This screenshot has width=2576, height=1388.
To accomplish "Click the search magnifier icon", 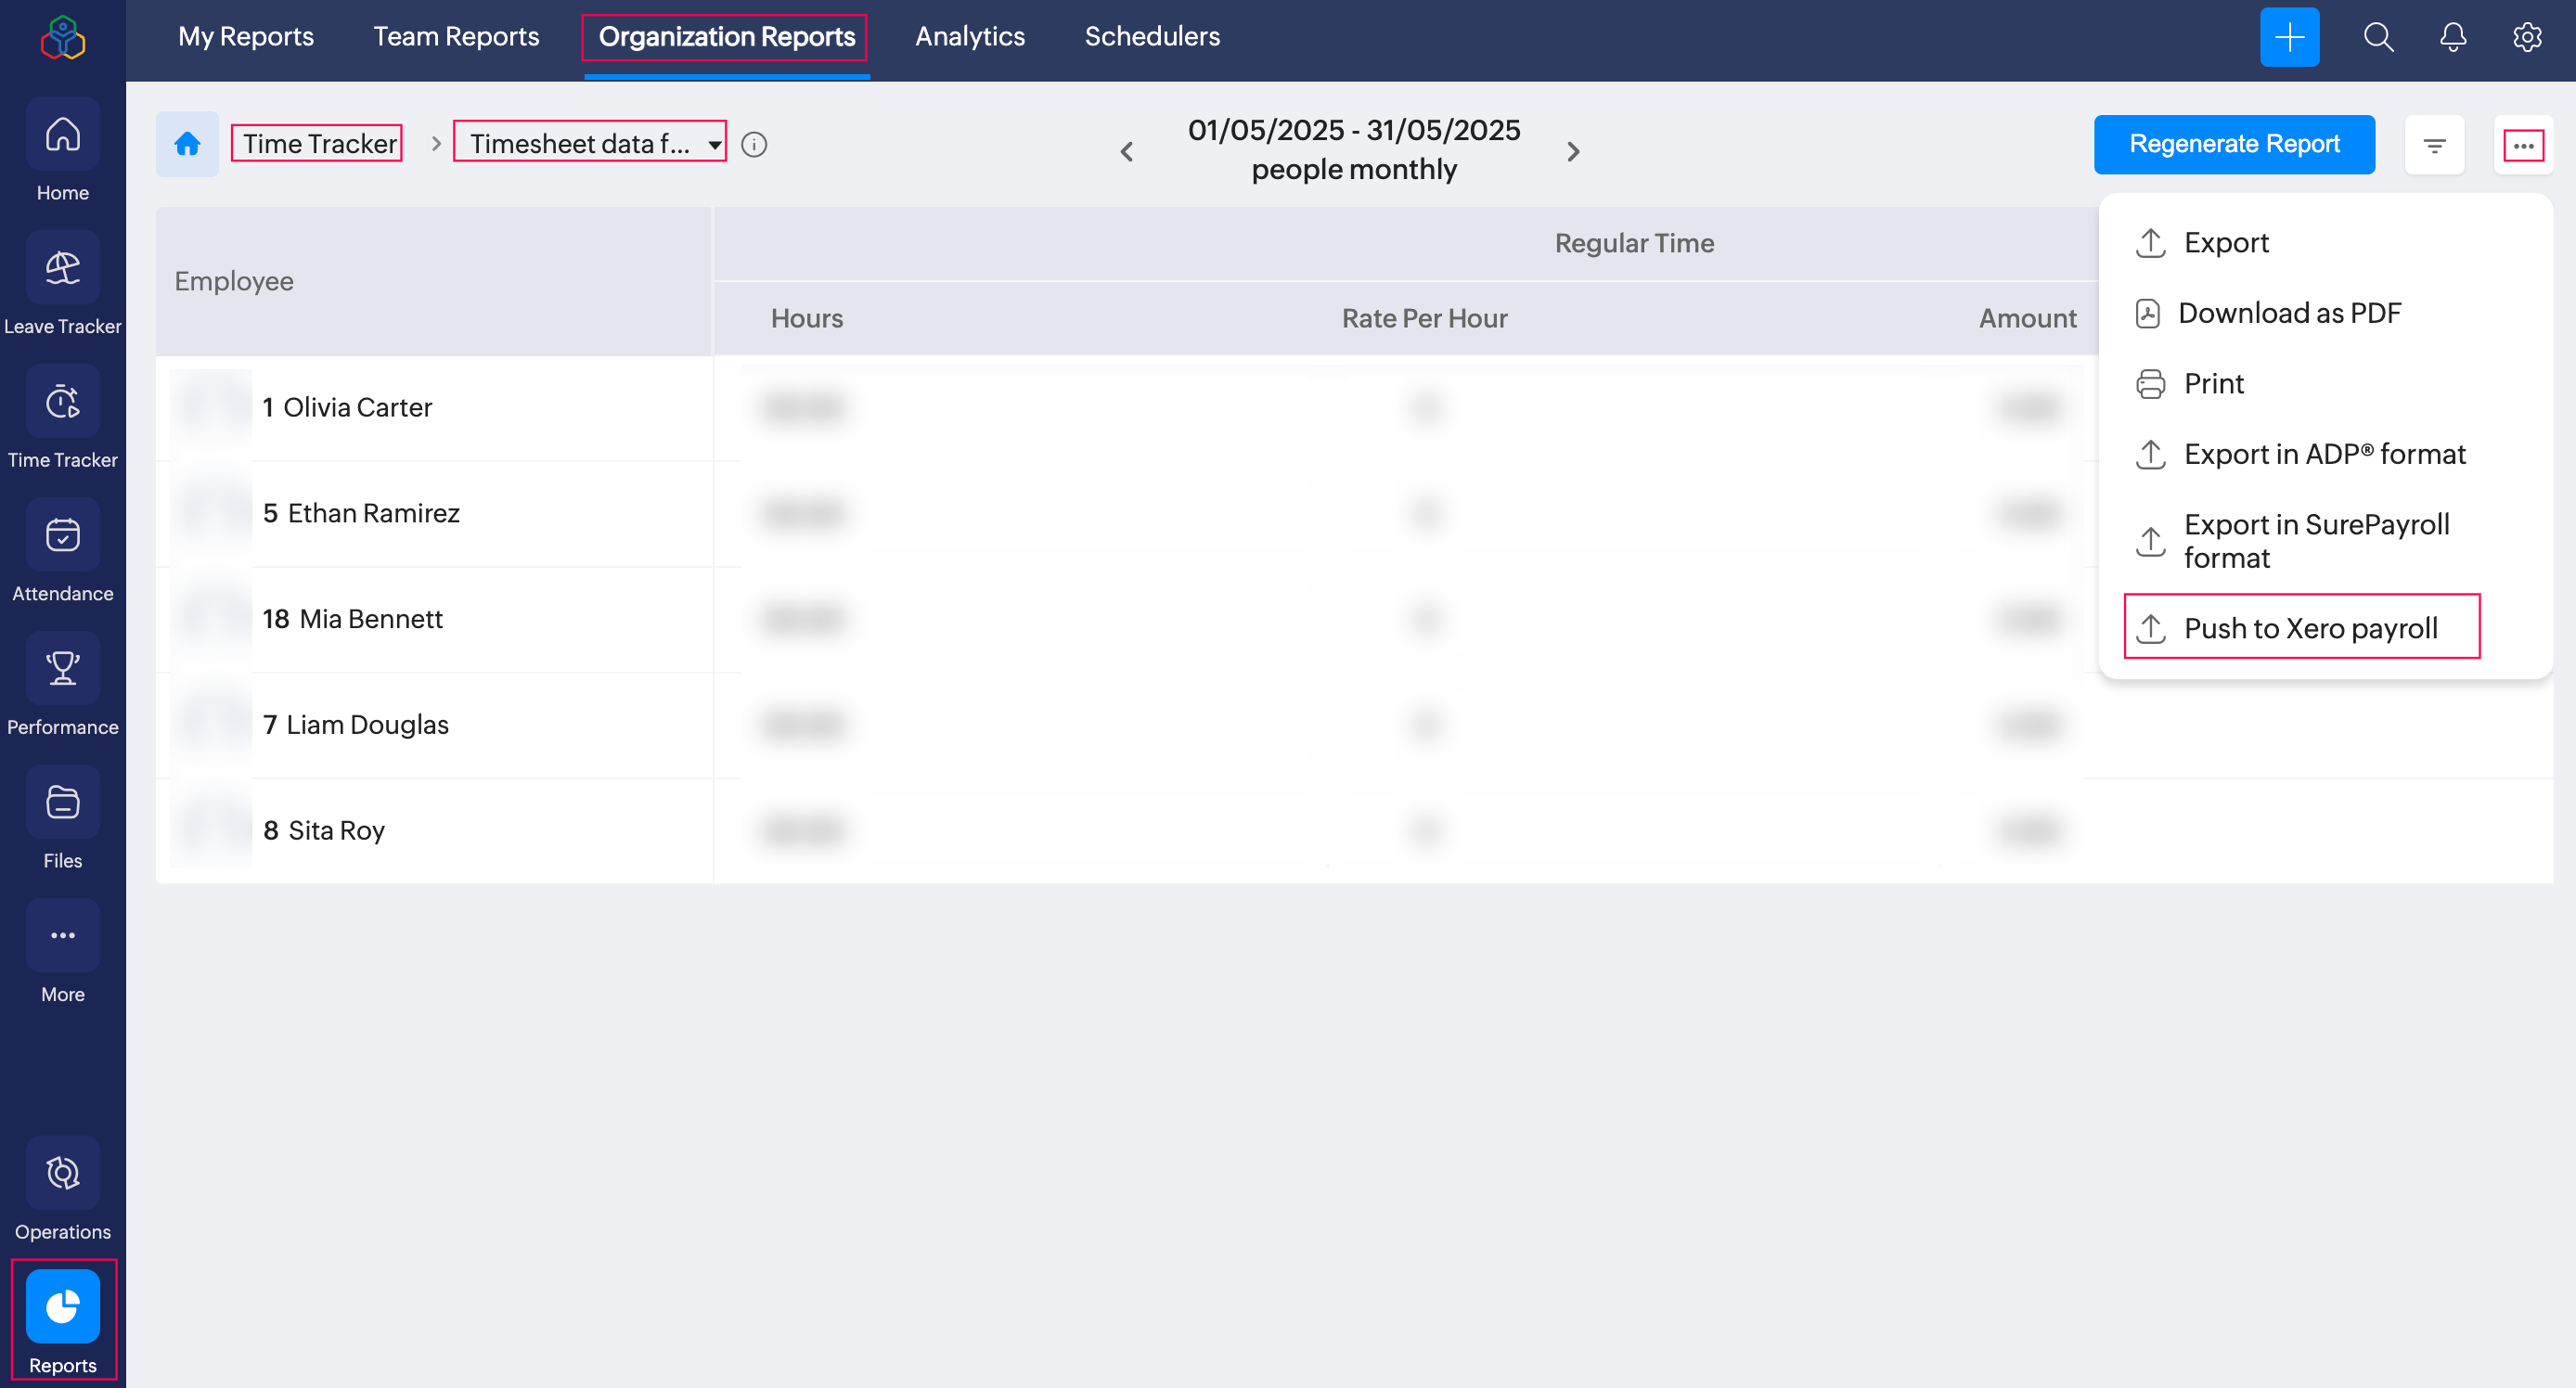I will (2378, 38).
